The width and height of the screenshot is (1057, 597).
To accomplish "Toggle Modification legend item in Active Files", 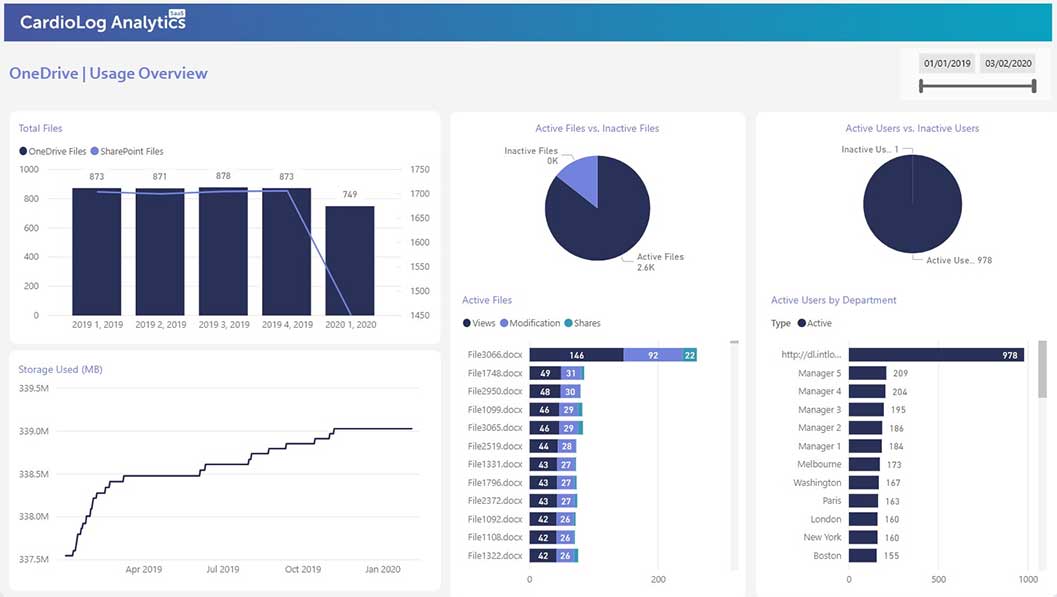I will click(530, 323).
